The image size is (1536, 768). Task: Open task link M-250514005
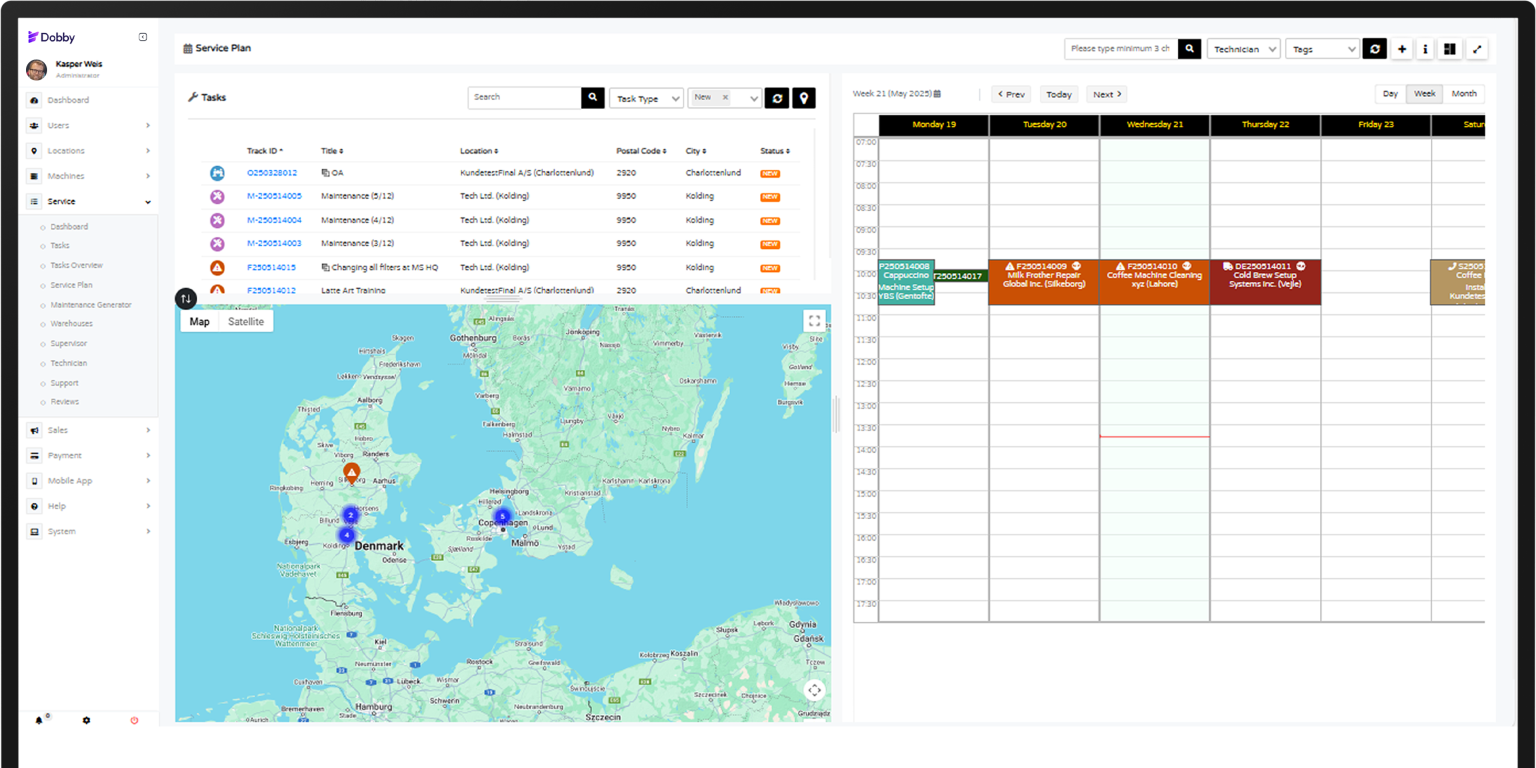pos(274,196)
